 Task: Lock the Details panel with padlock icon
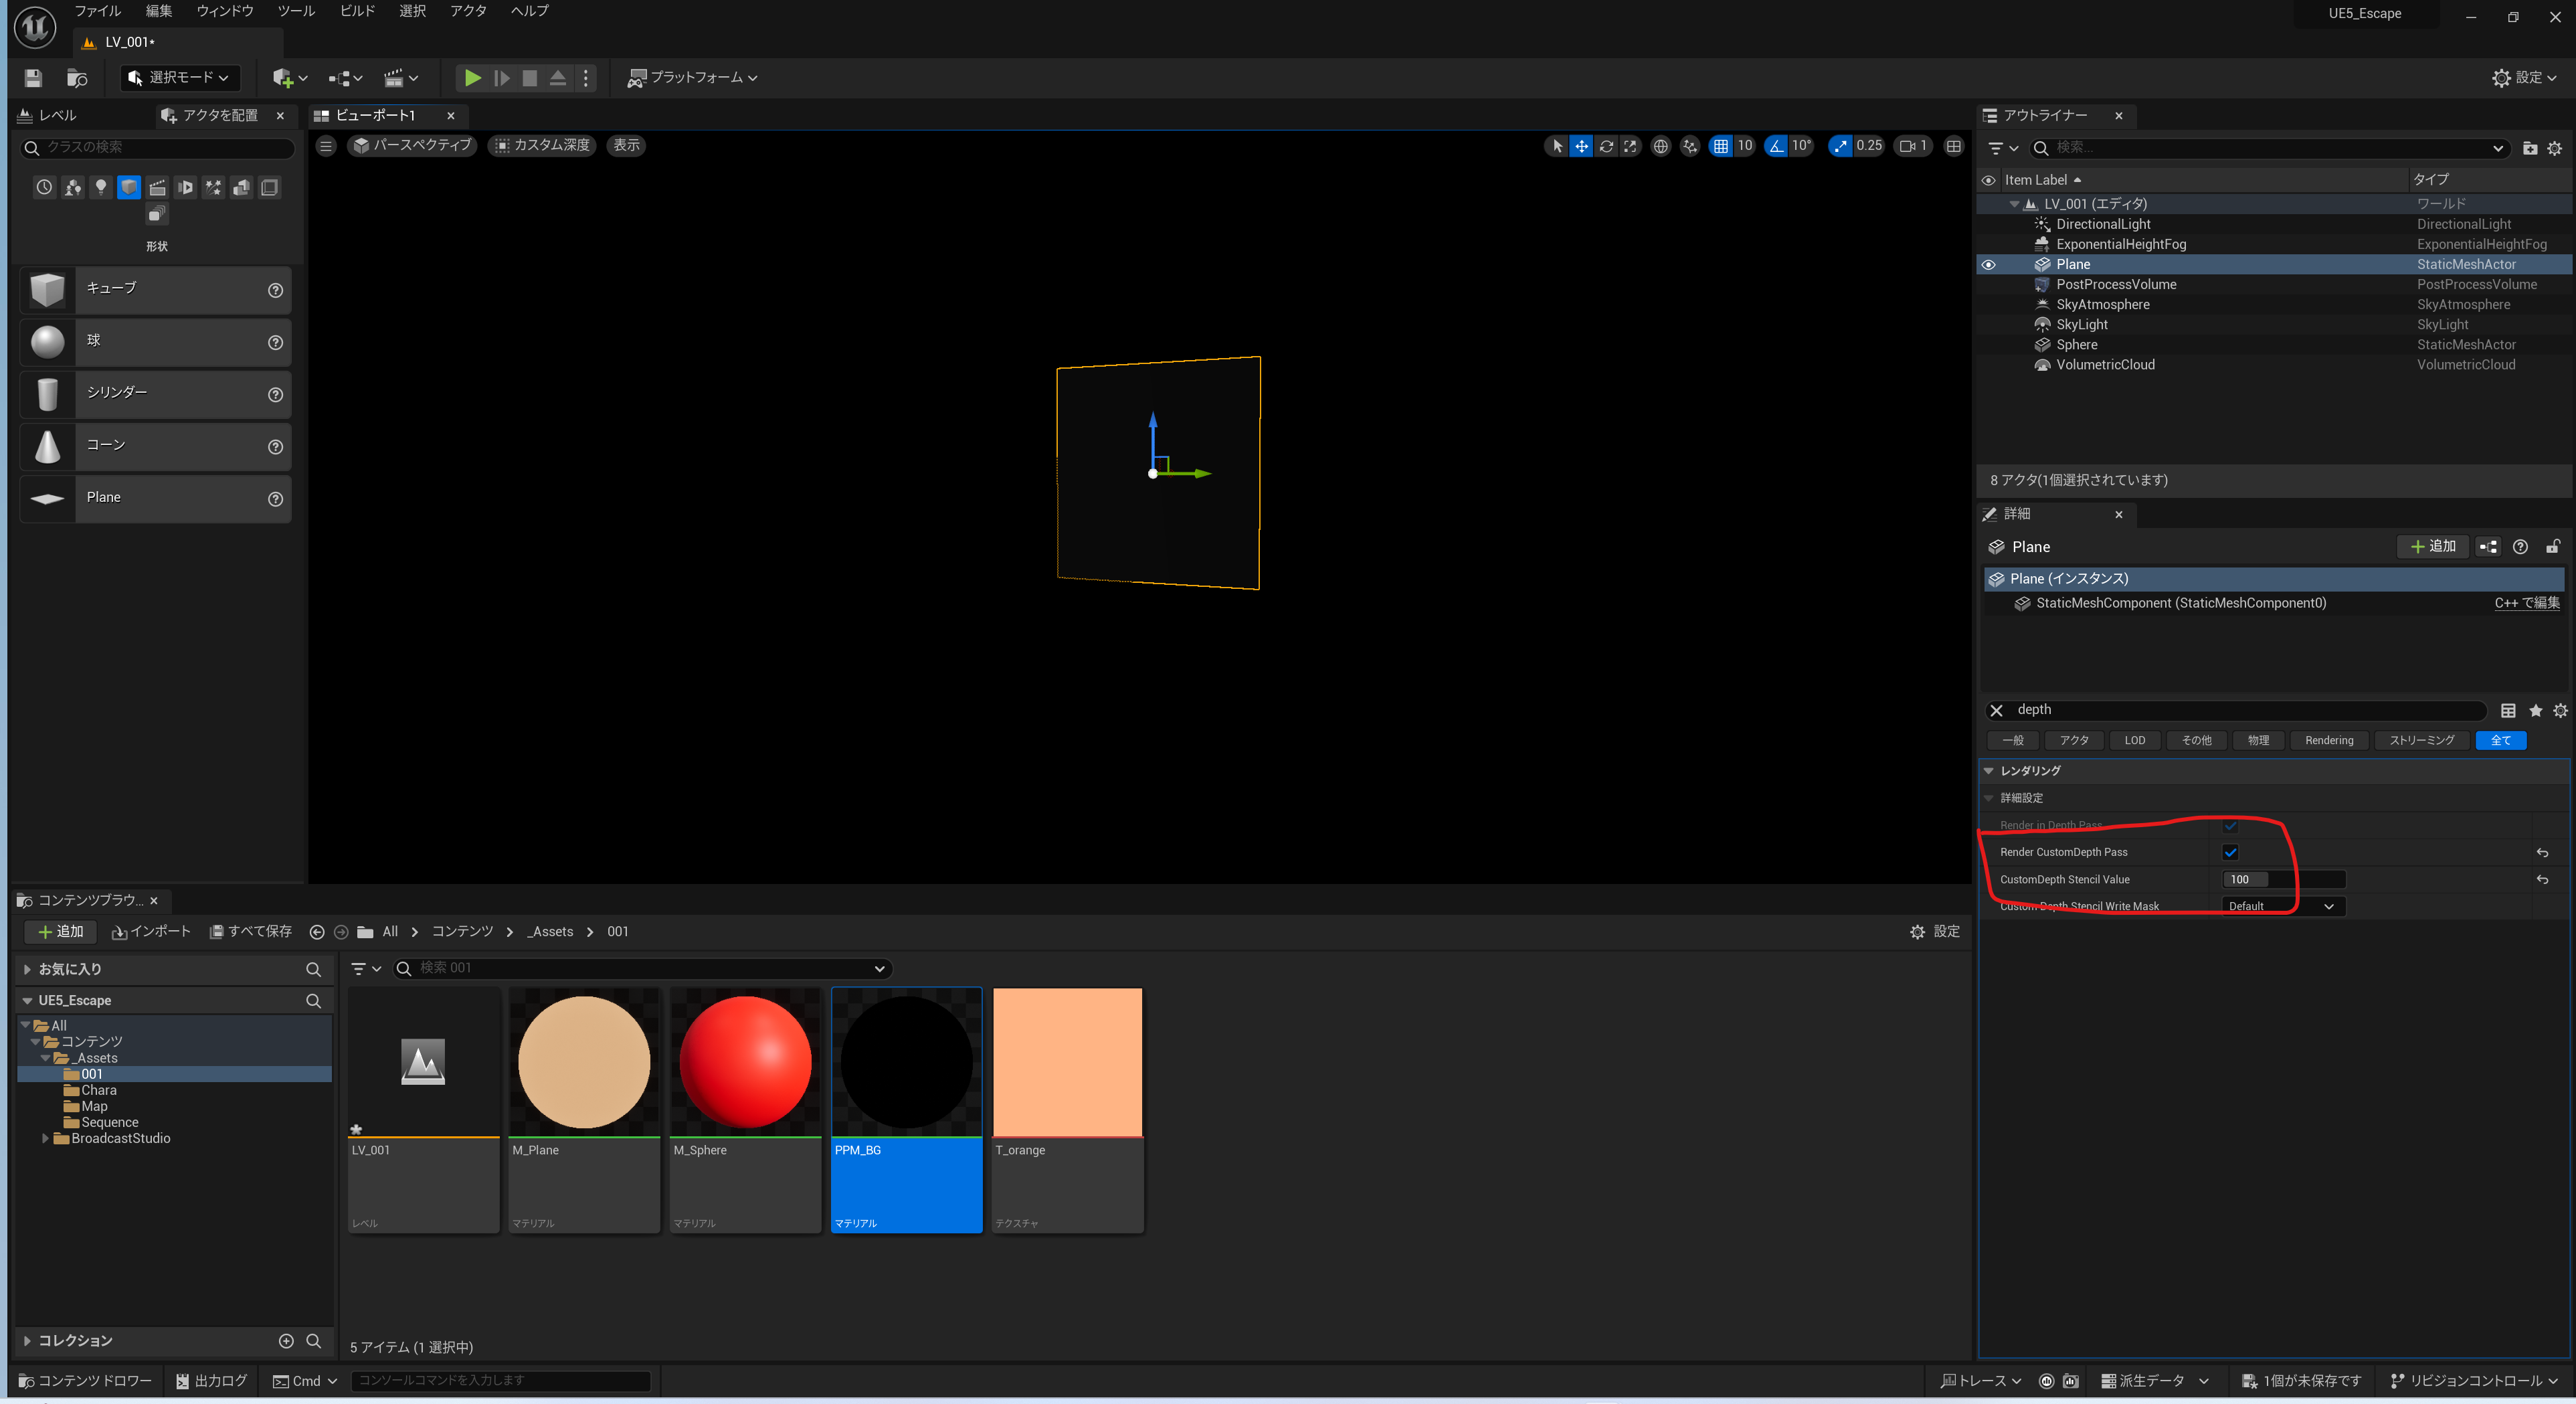2552,546
